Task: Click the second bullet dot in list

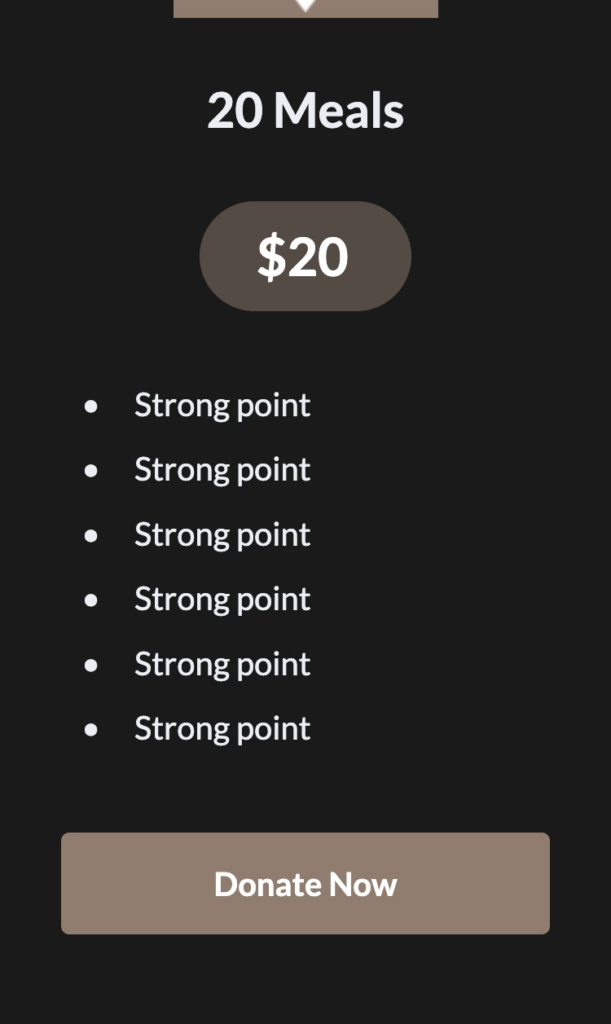Action: 92,471
